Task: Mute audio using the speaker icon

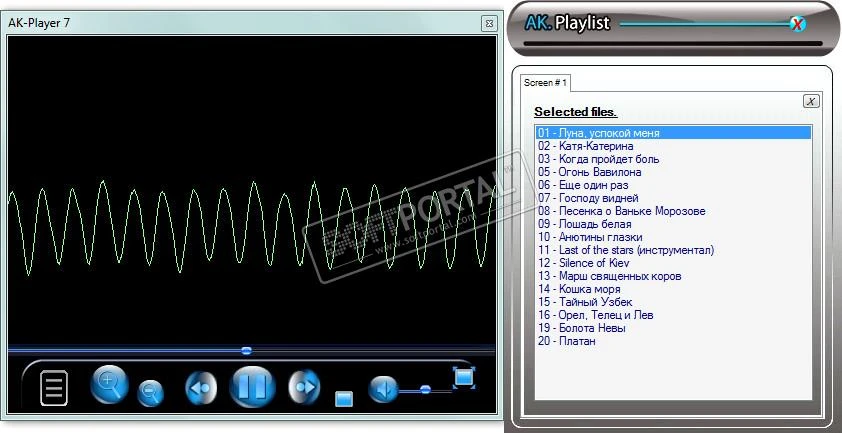Action: click(x=383, y=389)
